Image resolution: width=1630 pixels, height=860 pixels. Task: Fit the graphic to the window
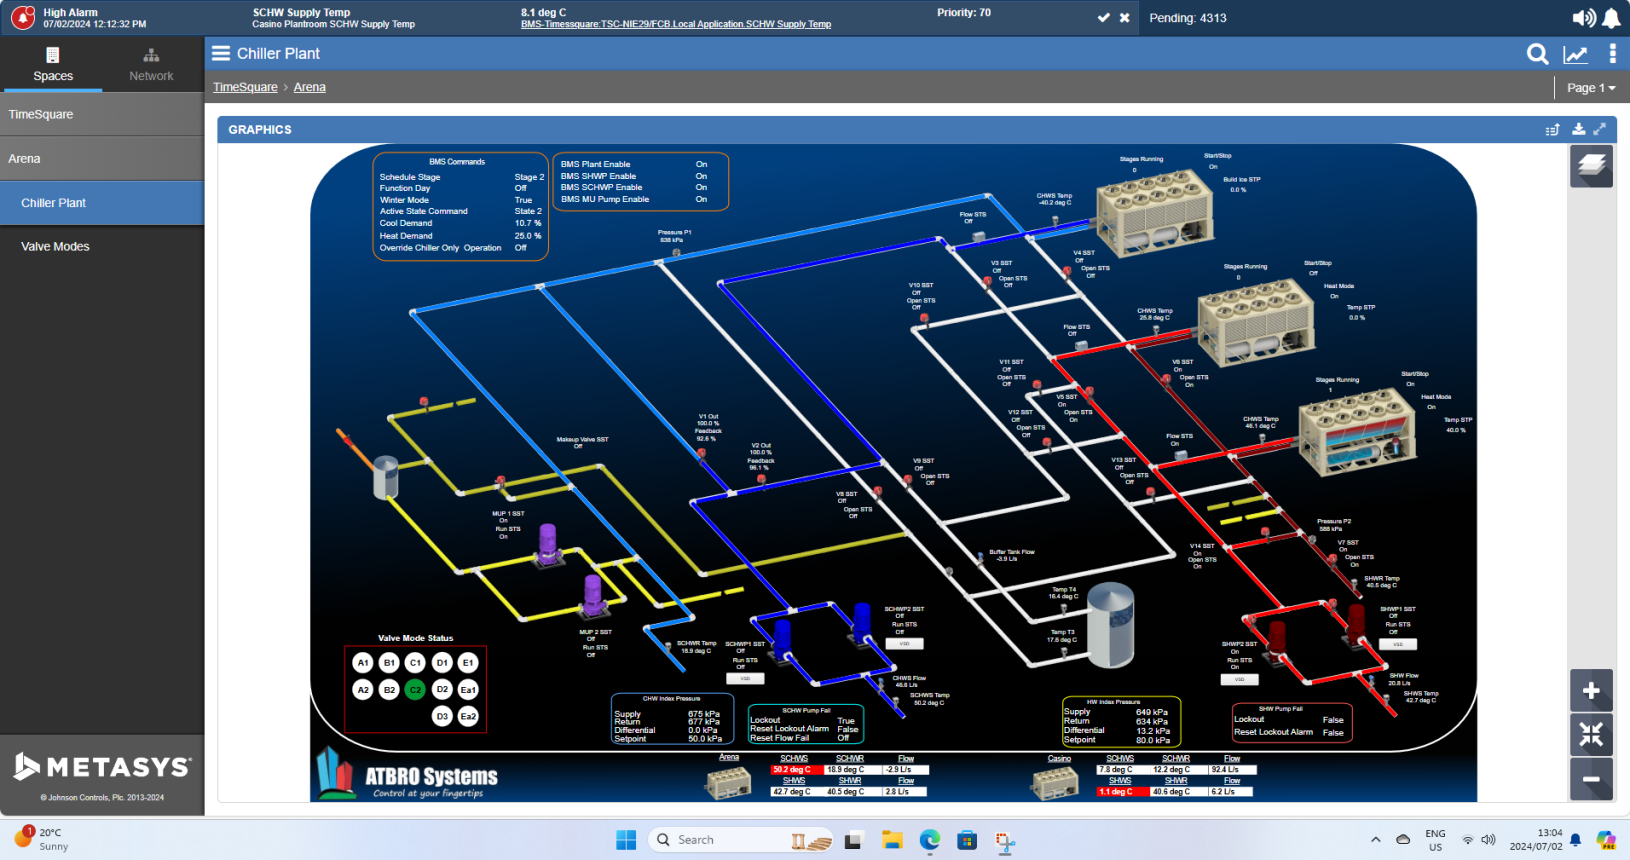[x=1591, y=735]
